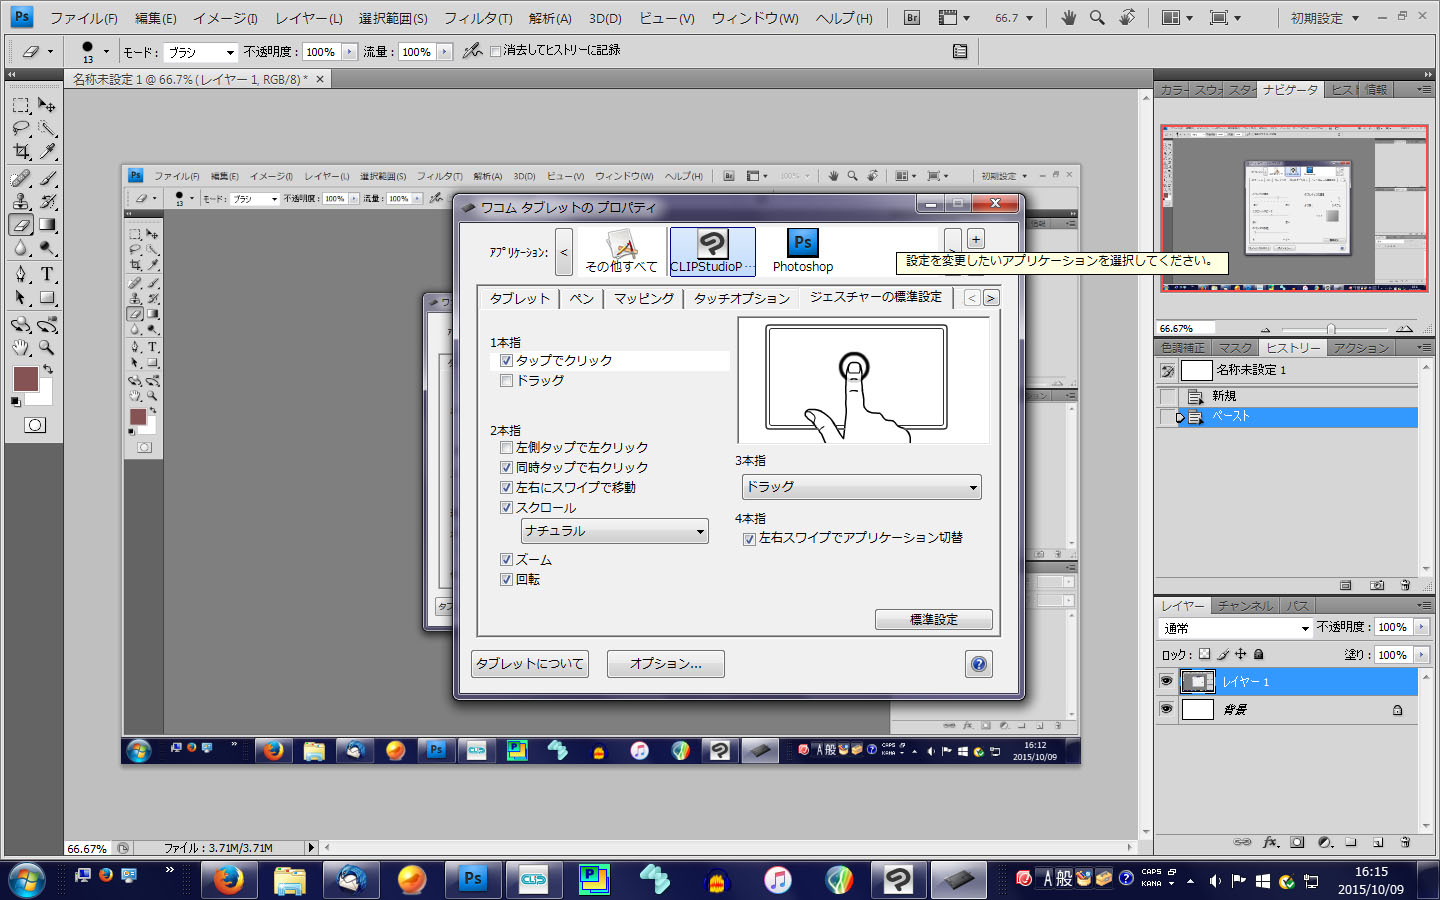Image resolution: width=1440 pixels, height=900 pixels.
Task: Enable the 消去してヒストリーに記録 checkbox
Action: [495, 51]
